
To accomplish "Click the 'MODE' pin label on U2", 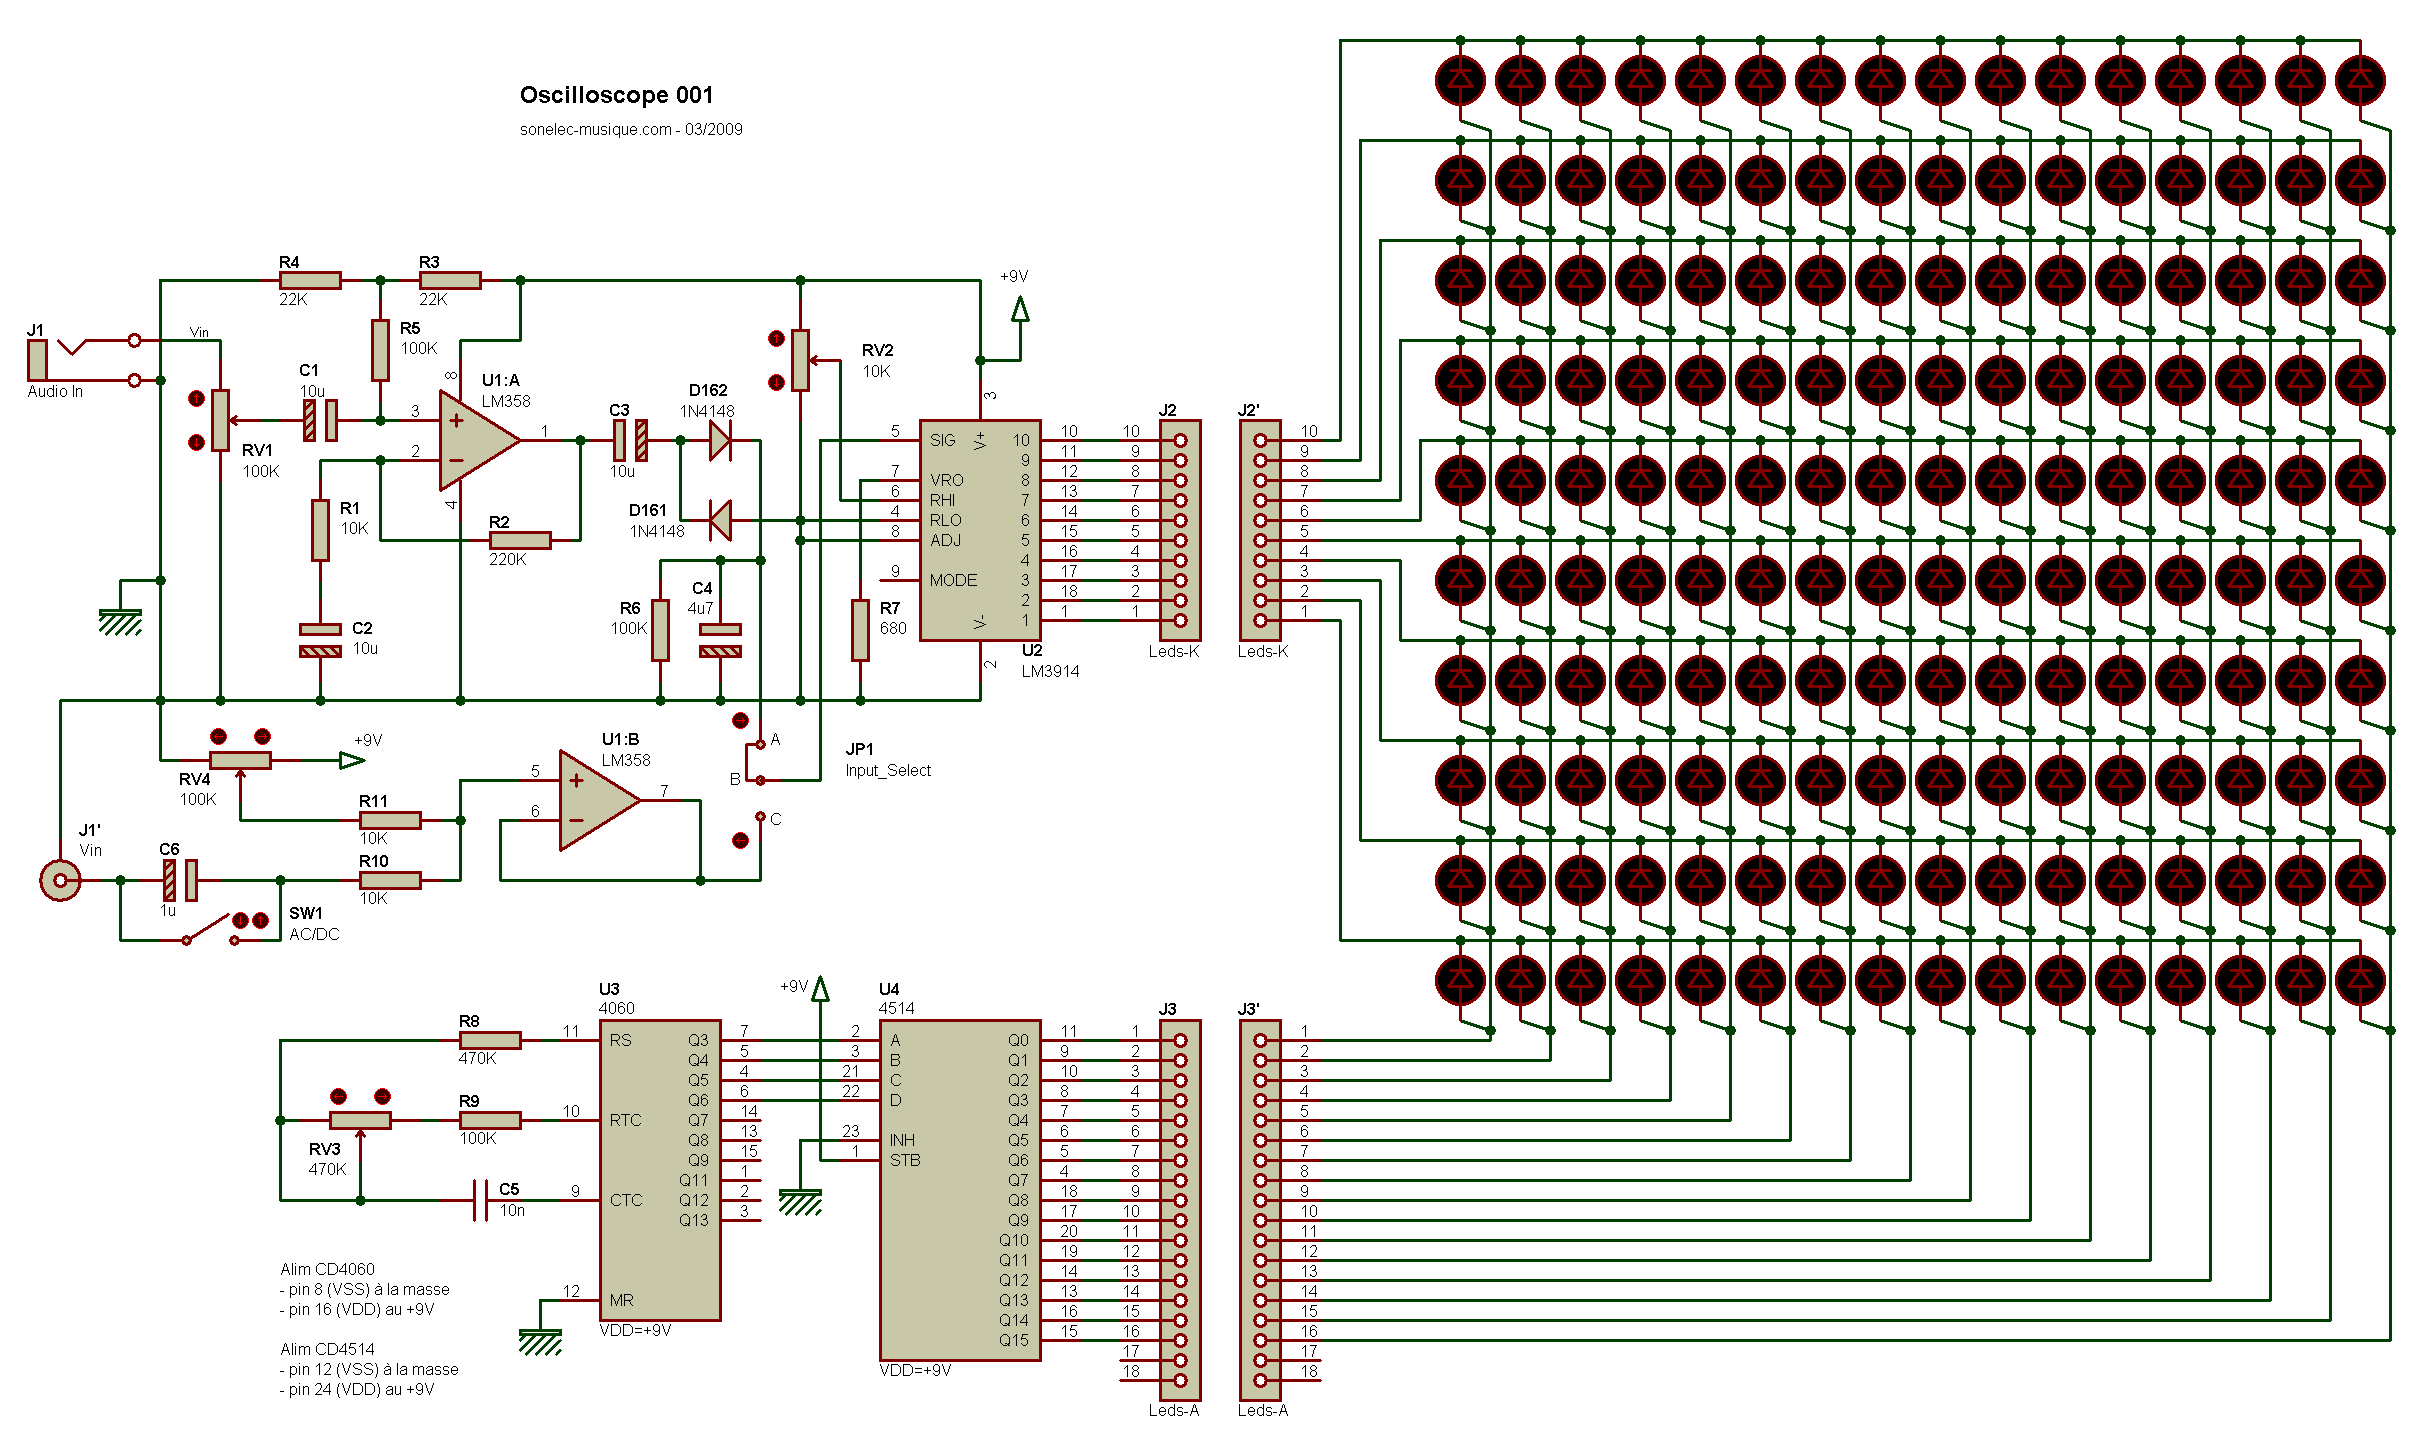I will [x=953, y=580].
